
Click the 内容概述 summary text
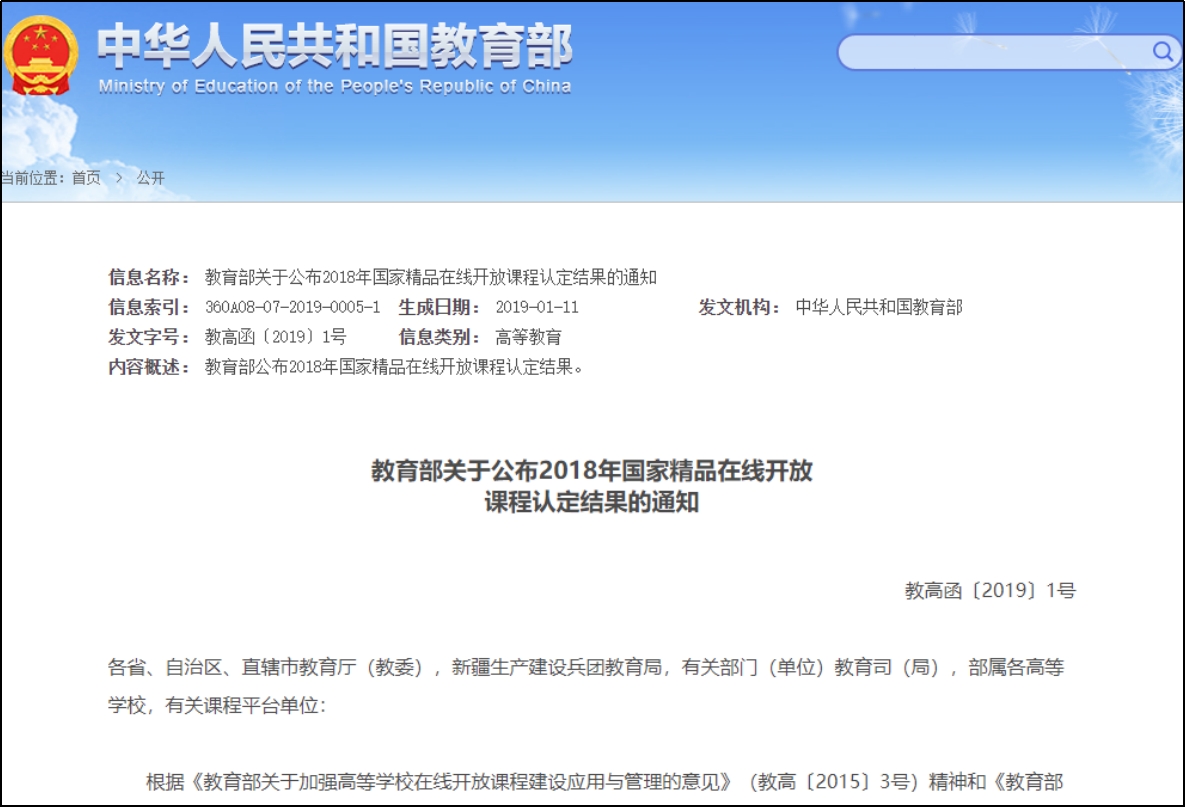394,367
